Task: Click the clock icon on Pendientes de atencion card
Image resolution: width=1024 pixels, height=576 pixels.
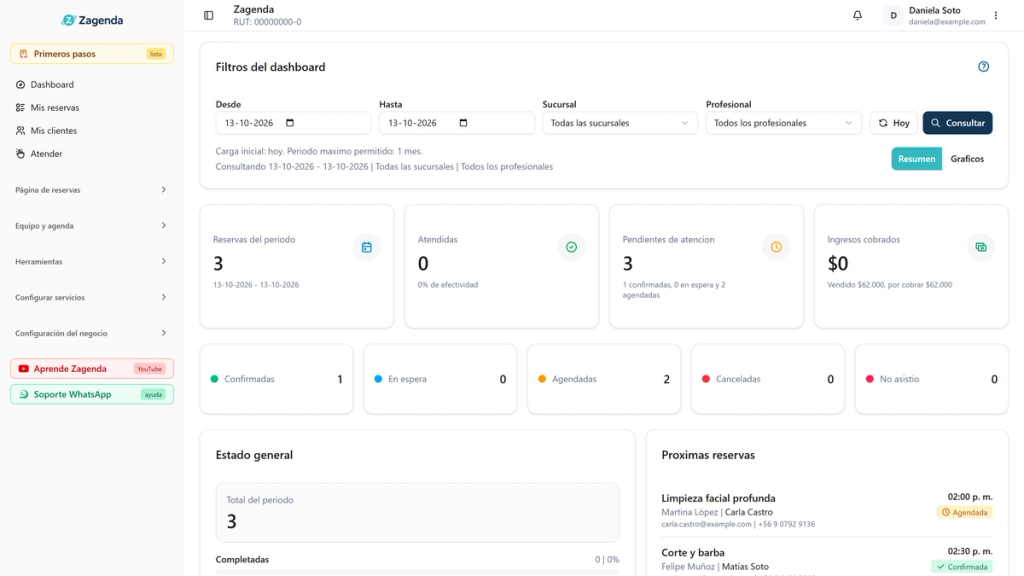Action: [776, 247]
